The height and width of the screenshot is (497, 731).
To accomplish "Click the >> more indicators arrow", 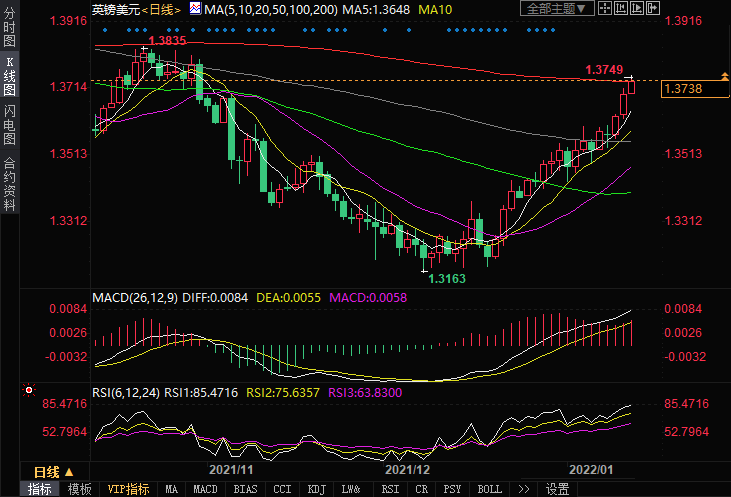I will (523, 489).
